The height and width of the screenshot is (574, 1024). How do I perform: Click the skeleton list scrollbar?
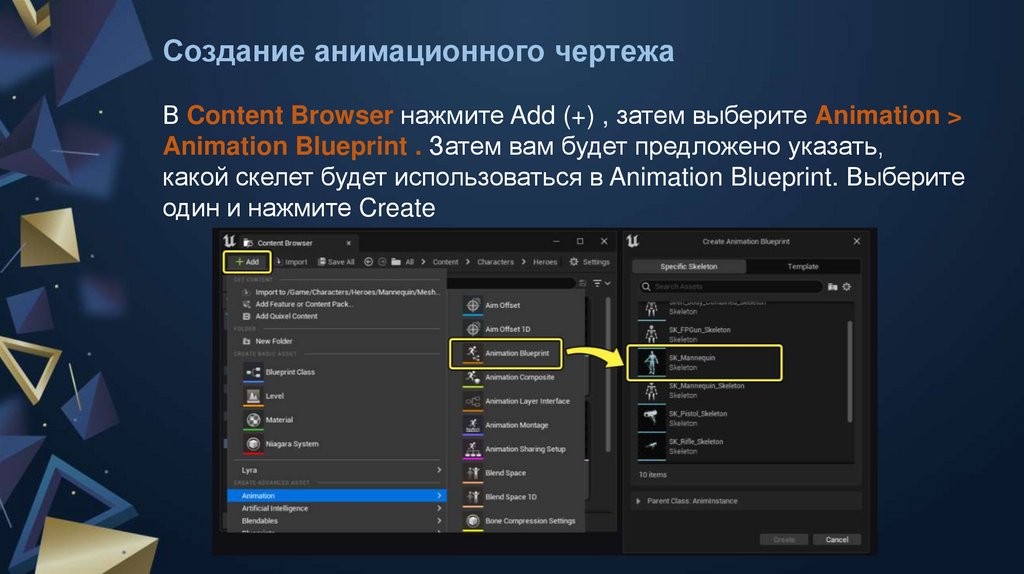pyautogui.click(x=850, y=372)
